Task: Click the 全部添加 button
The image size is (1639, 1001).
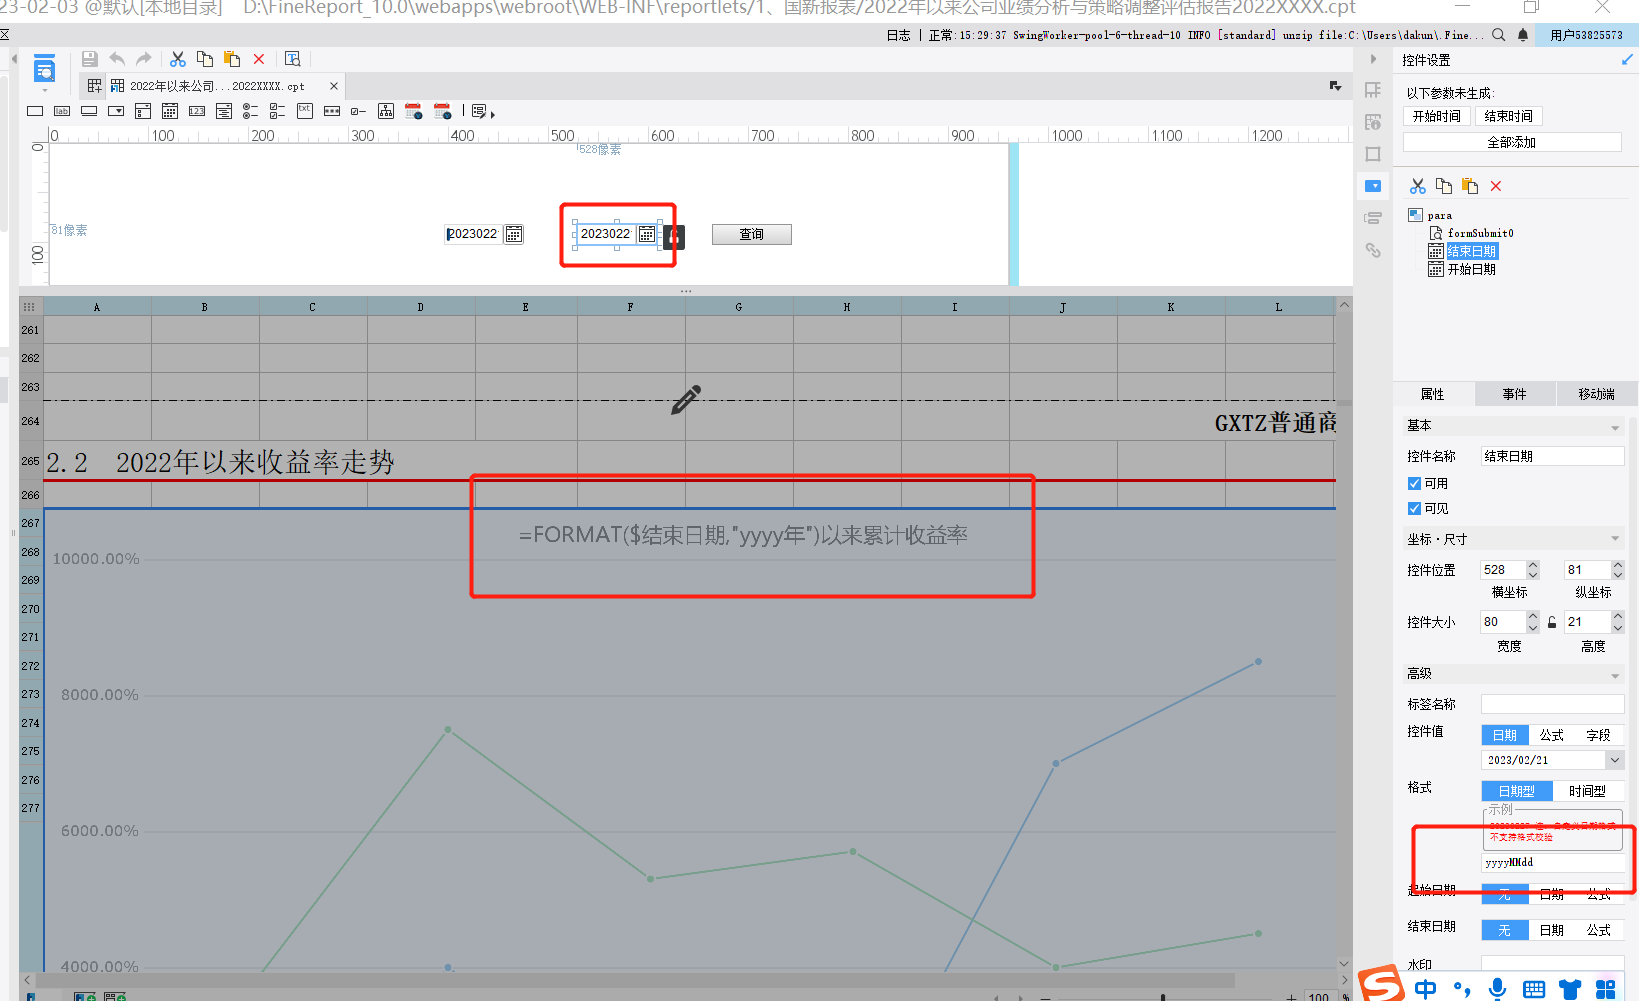Action: [x=1512, y=142]
